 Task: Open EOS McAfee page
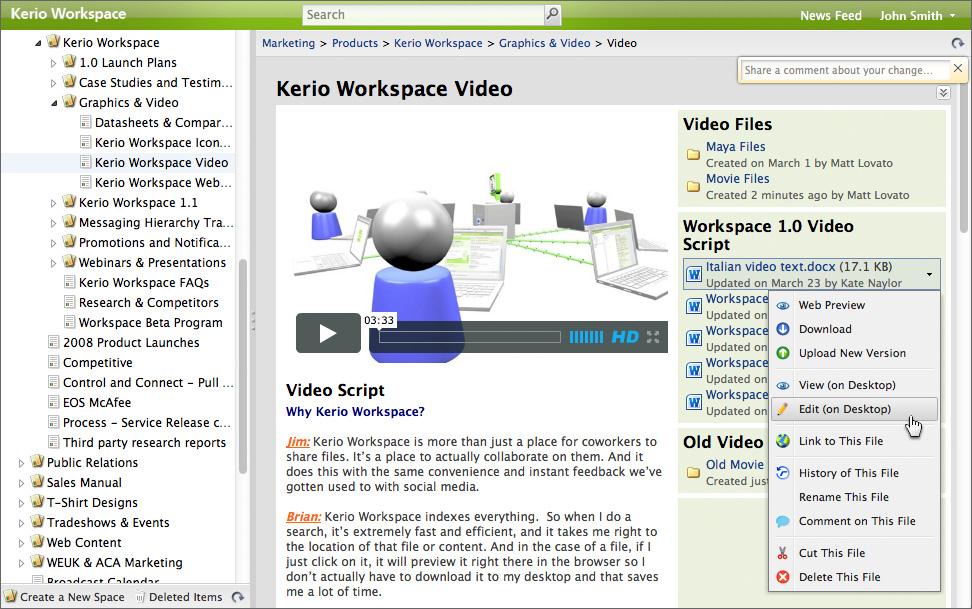[97, 402]
